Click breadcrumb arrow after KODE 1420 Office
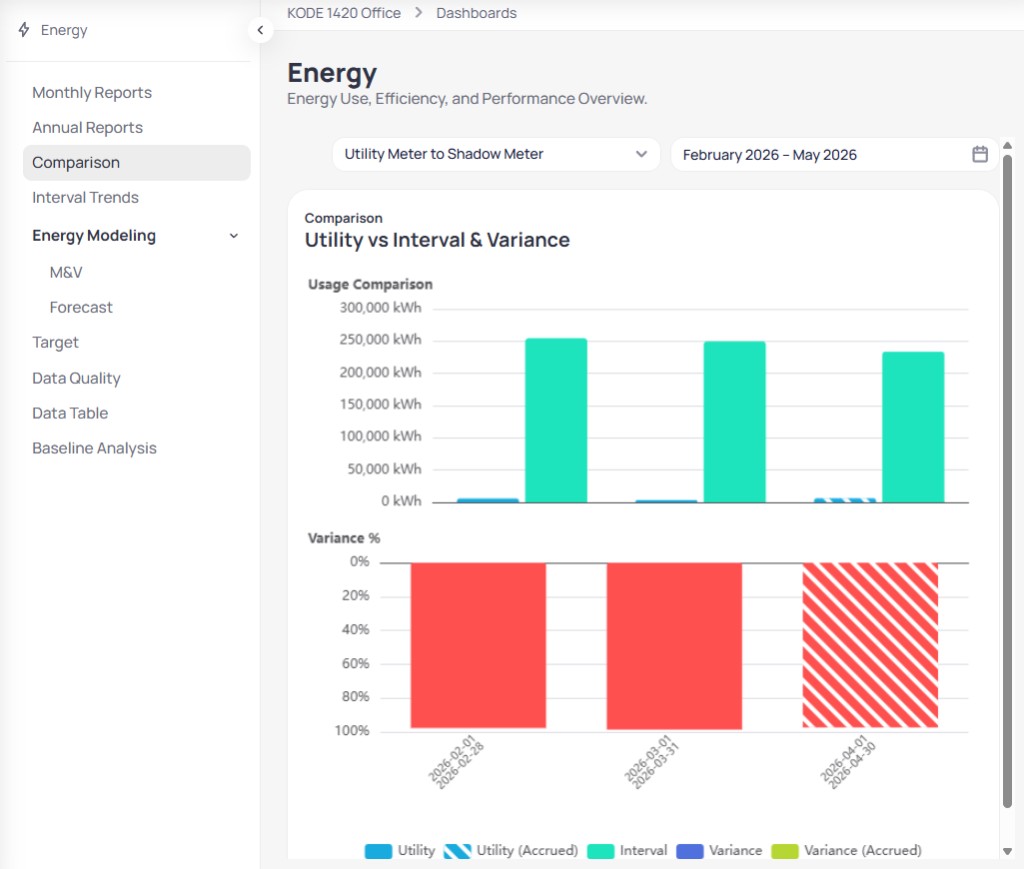Viewport: 1024px width, 869px height. click(x=419, y=13)
